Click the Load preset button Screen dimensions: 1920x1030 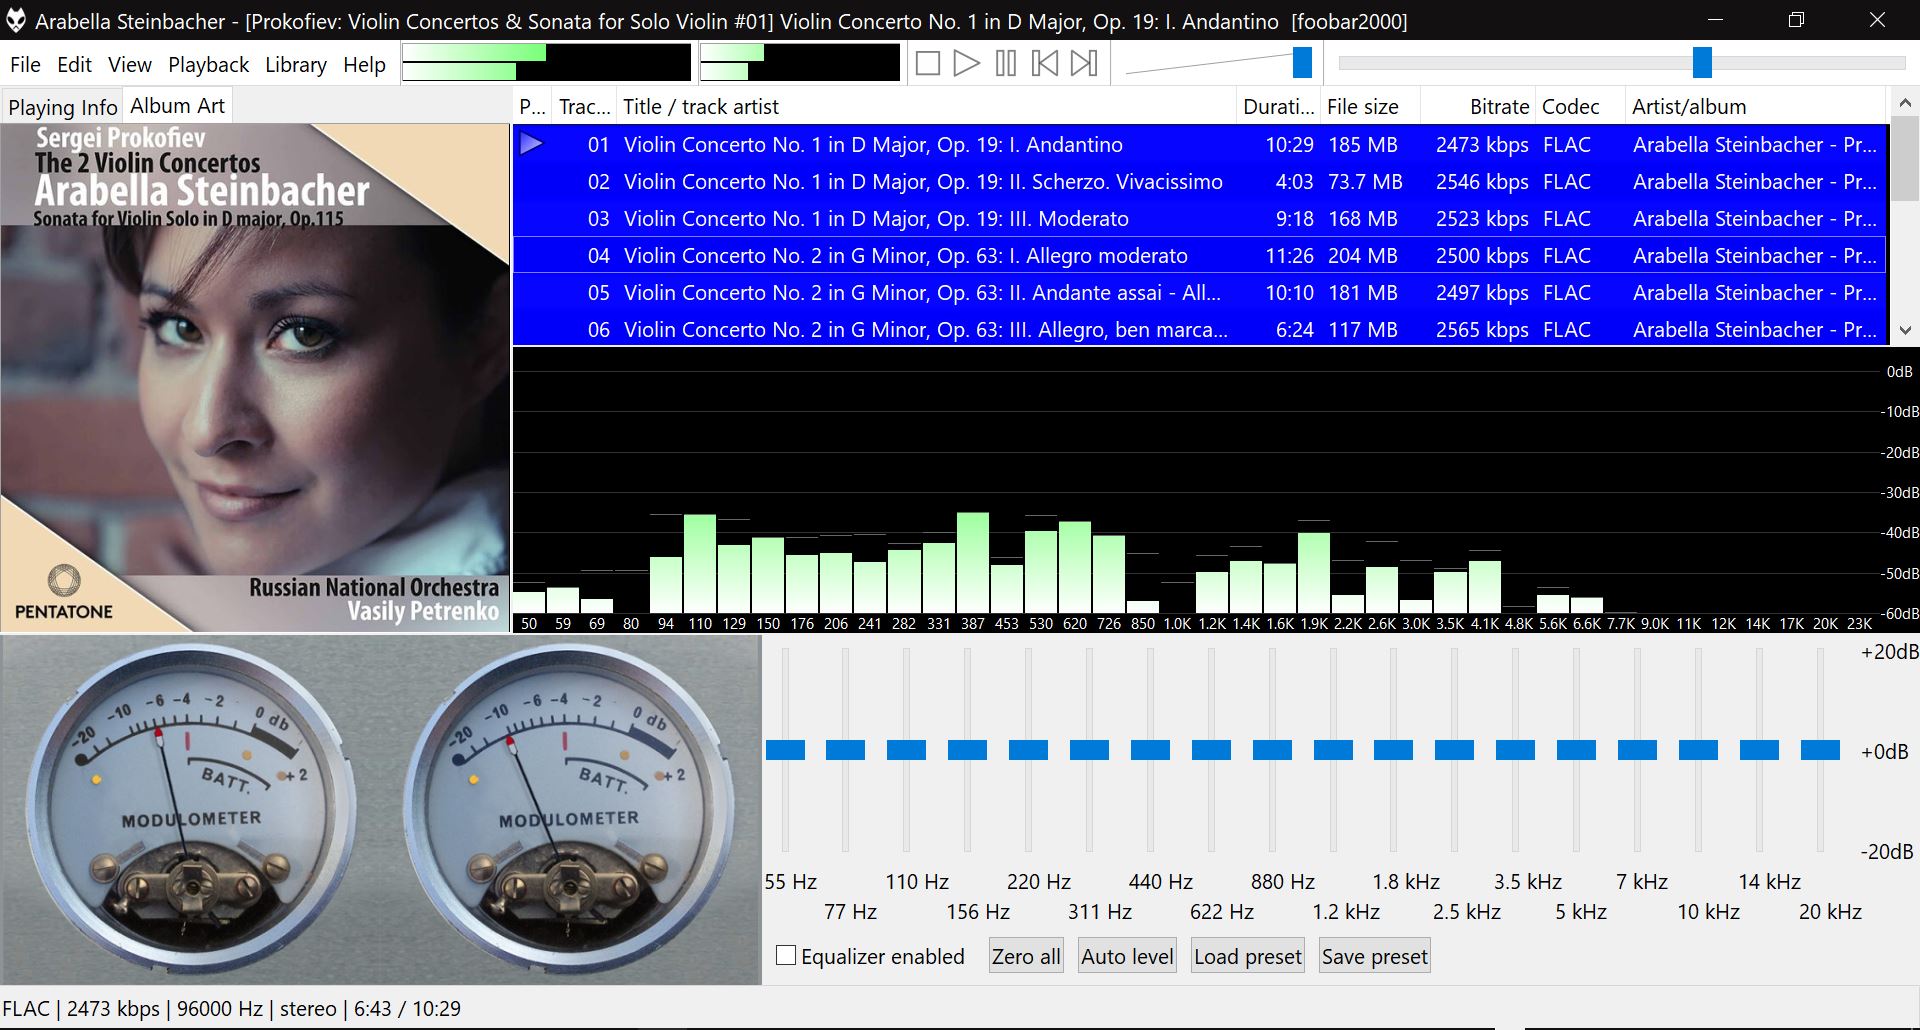[1248, 956]
